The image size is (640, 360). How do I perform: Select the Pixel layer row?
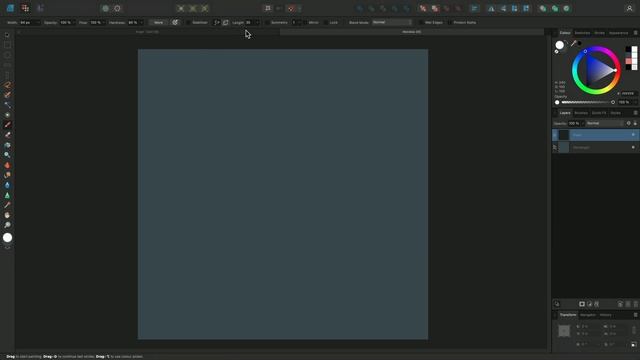click(596, 135)
